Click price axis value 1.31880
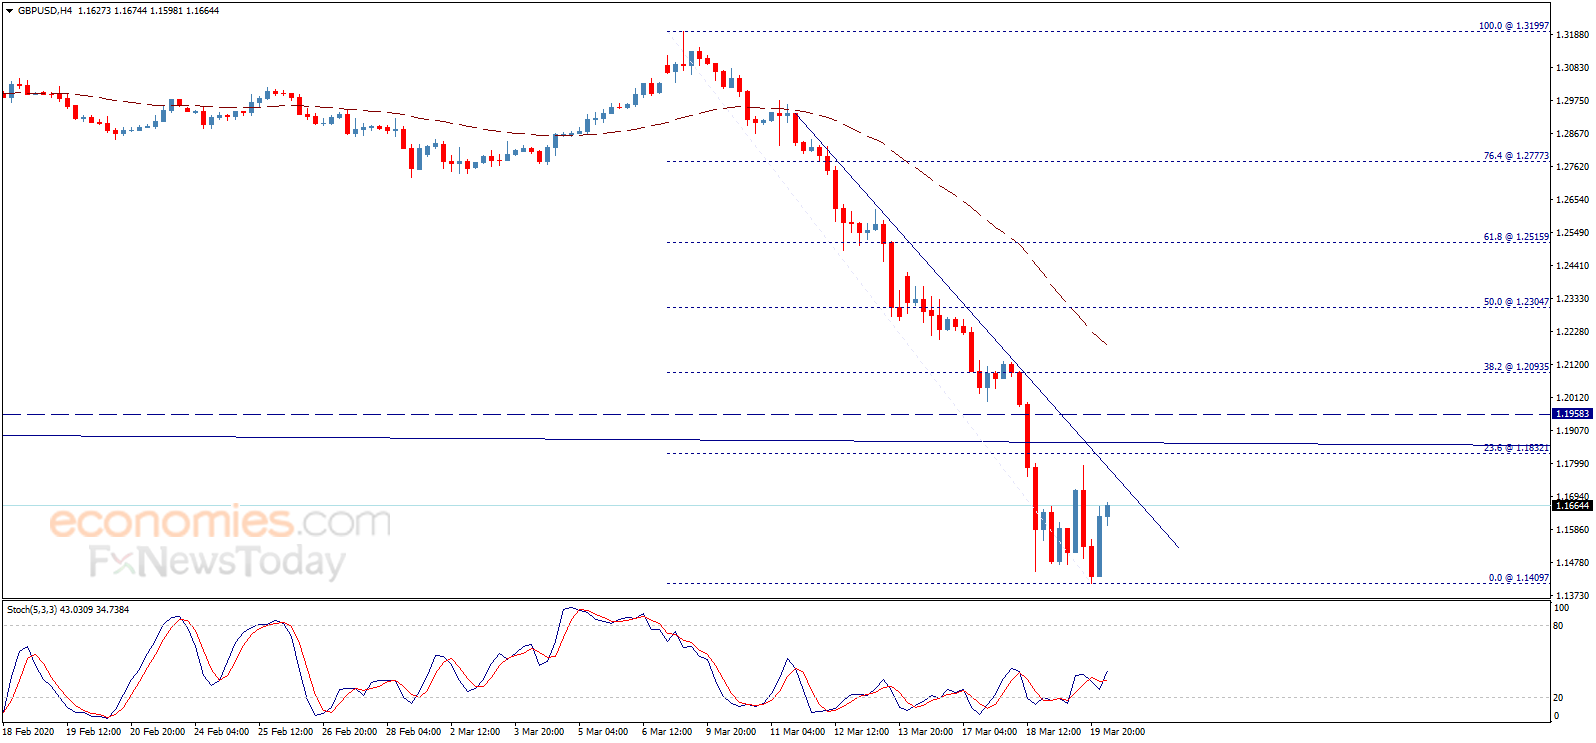This screenshot has height=743, width=1596. pyautogui.click(x=1572, y=35)
